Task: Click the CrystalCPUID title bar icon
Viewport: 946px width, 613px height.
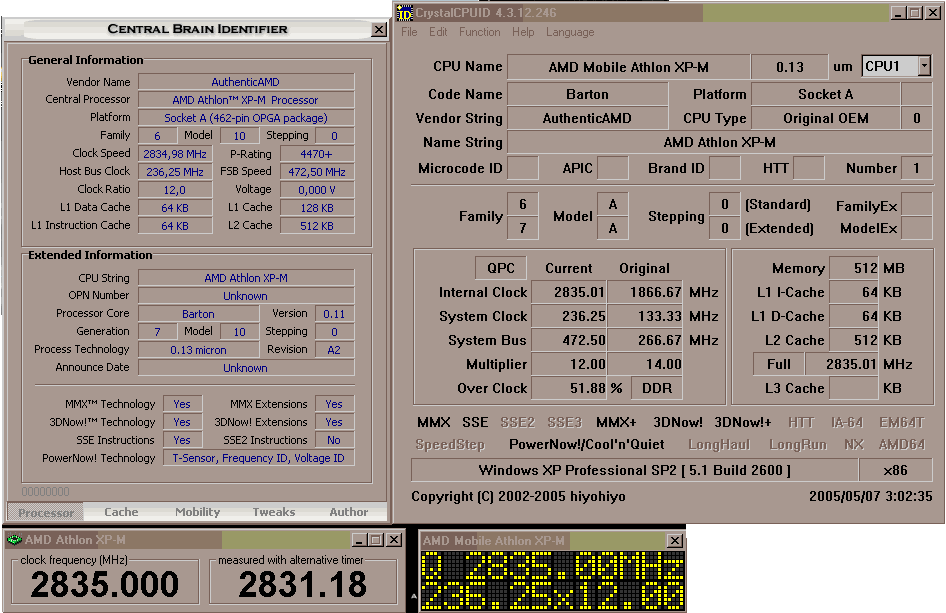Action: pyautogui.click(x=405, y=13)
